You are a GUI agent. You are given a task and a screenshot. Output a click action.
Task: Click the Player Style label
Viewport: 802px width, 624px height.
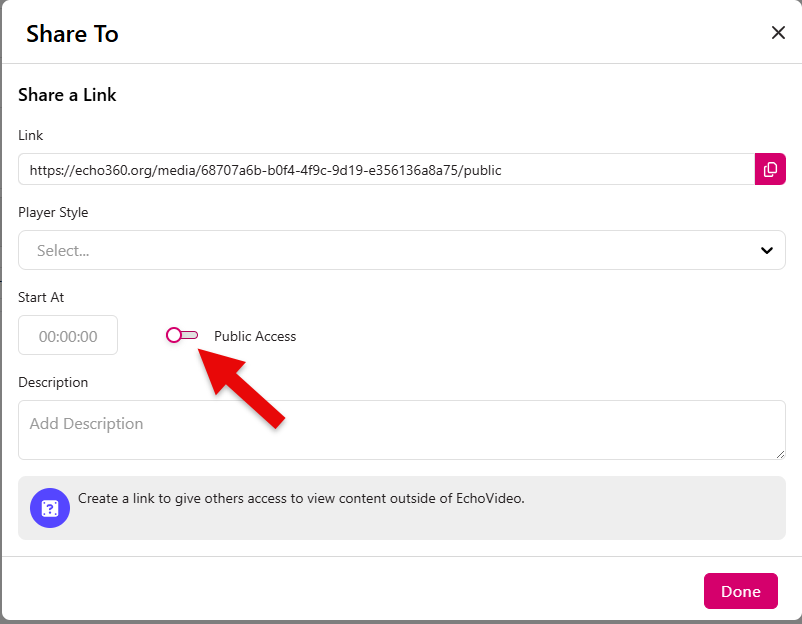click(x=53, y=212)
